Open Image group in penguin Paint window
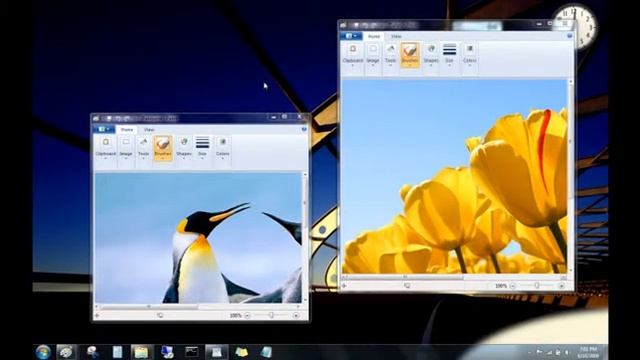The image size is (640, 360). click(x=126, y=148)
